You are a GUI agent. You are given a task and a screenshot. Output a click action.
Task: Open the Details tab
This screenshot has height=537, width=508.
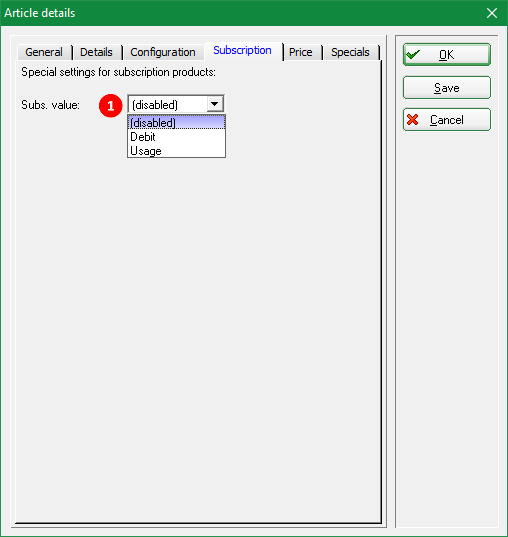(96, 52)
